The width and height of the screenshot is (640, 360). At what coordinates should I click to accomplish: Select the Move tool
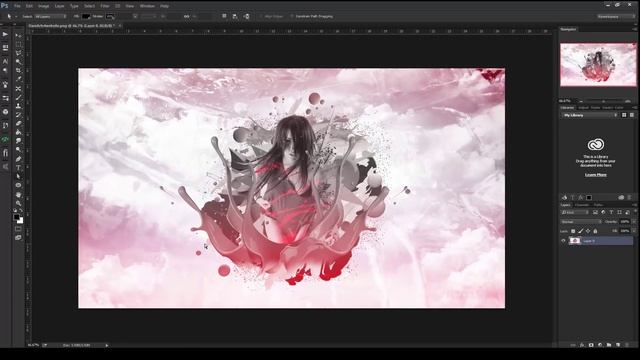click(18, 36)
